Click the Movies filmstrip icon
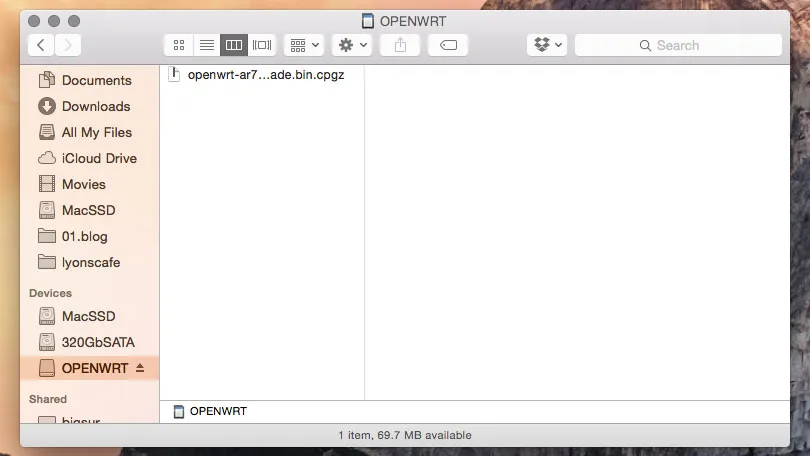The image size is (810, 456). click(x=46, y=184)
